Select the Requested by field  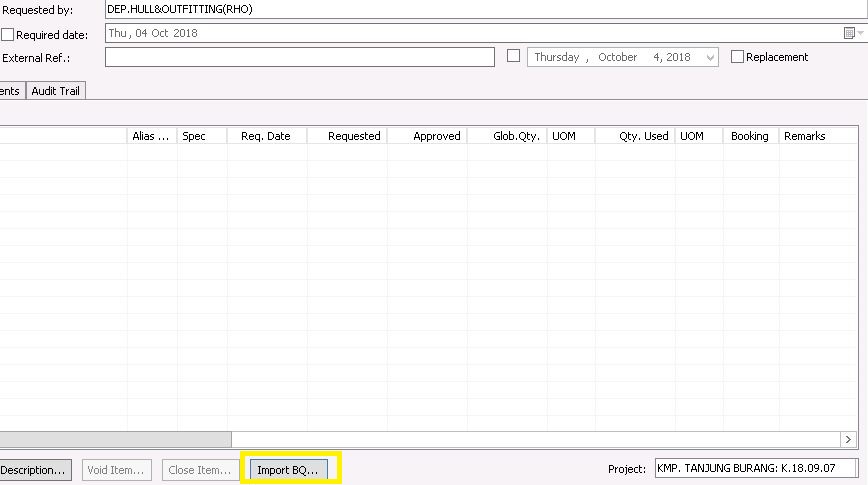point(480,9)
